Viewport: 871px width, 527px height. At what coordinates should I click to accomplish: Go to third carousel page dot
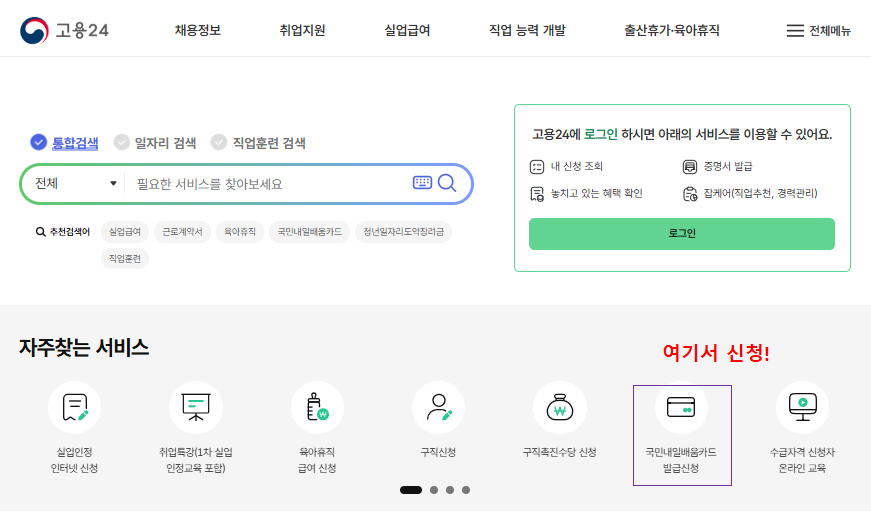450,490
